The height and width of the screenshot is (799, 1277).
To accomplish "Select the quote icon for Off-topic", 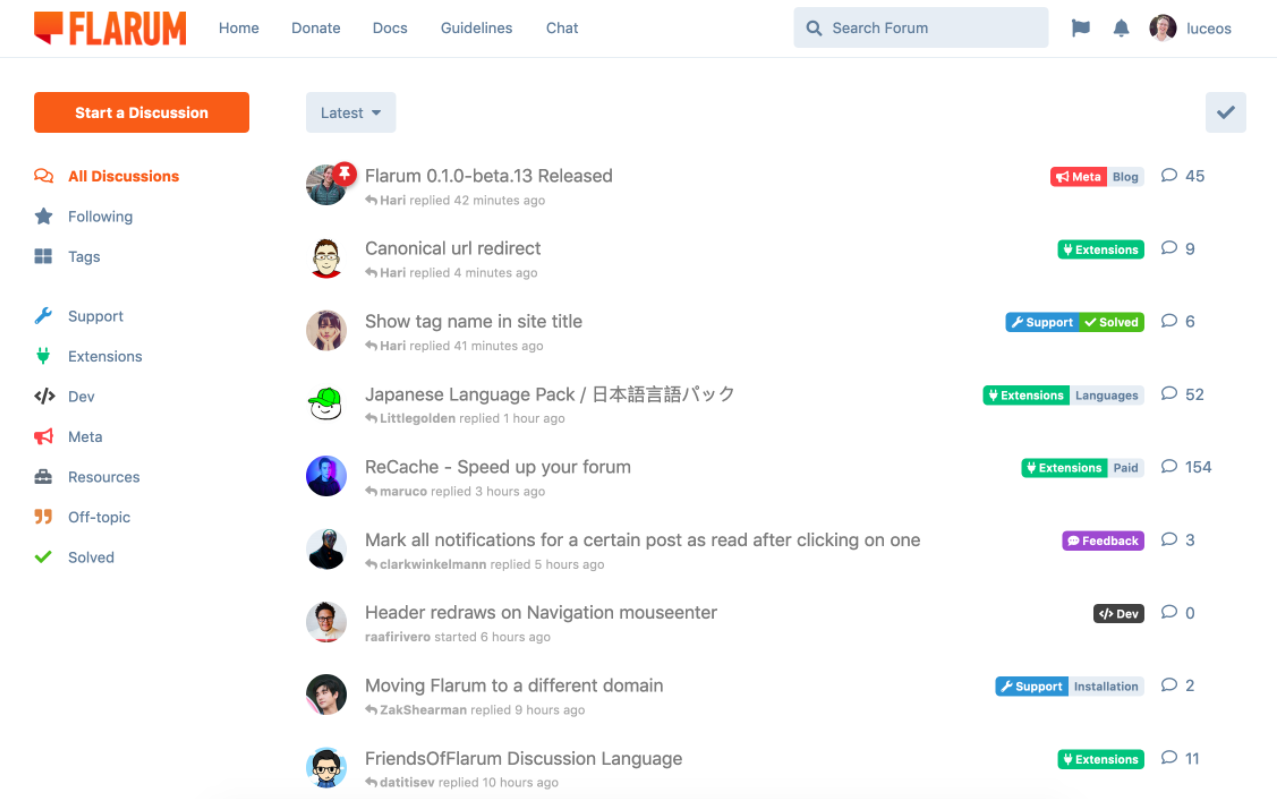I will click(42, 516).
